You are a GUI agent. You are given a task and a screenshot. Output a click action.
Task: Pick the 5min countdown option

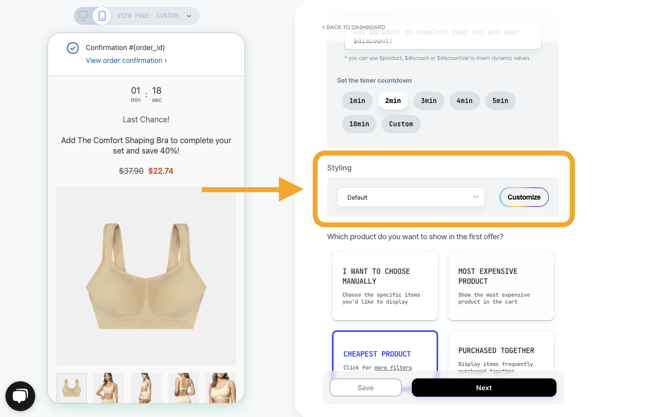[500, 101]
